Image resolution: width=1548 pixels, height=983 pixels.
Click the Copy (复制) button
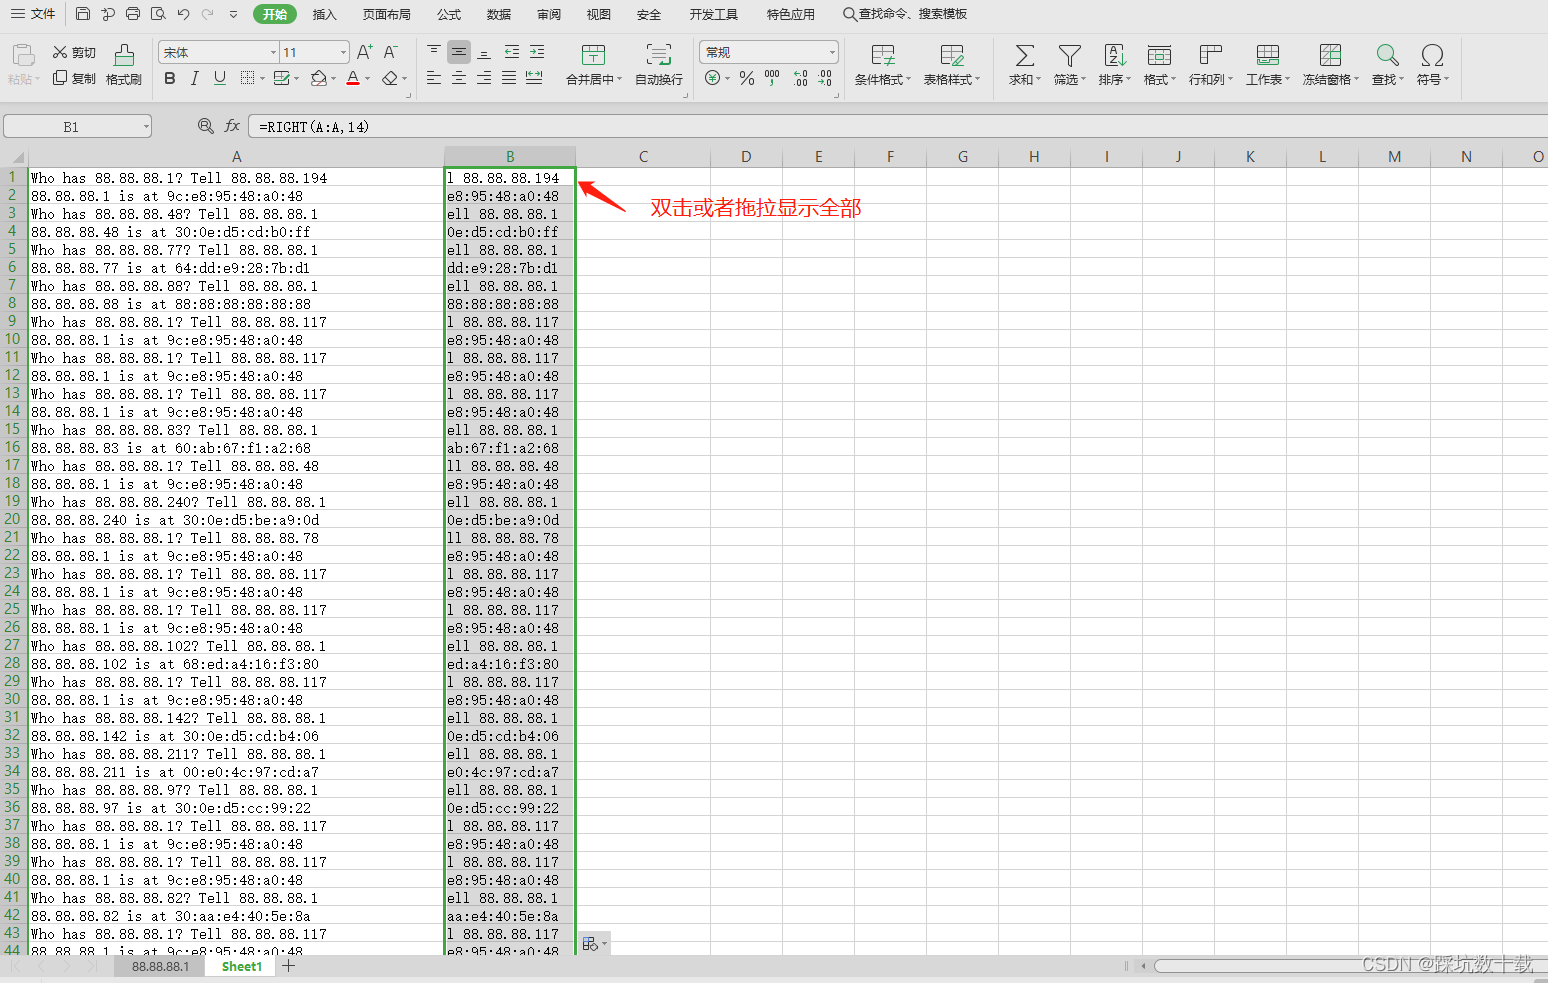click(x=75, y=78)
